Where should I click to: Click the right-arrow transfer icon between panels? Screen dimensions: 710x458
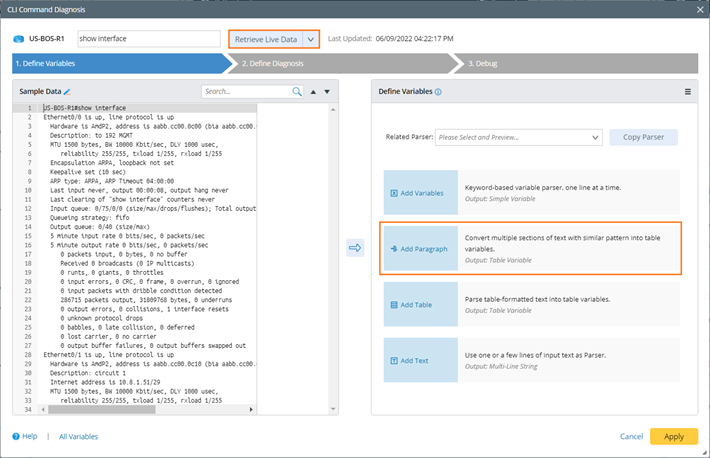[x=355, y=248]
